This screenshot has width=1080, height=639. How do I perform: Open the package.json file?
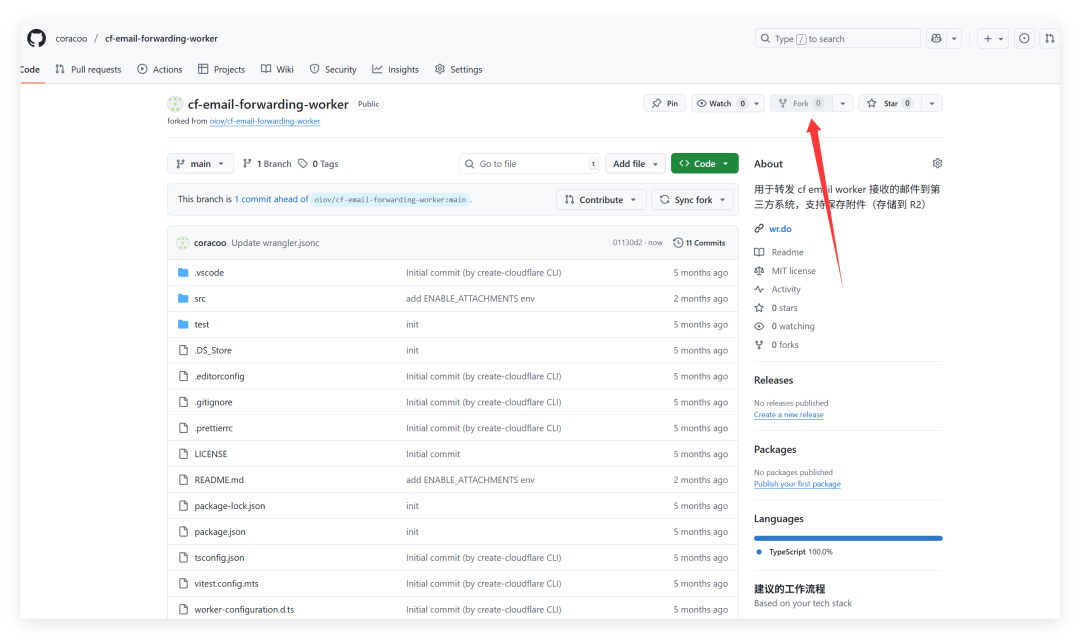[x=220, y=532]
